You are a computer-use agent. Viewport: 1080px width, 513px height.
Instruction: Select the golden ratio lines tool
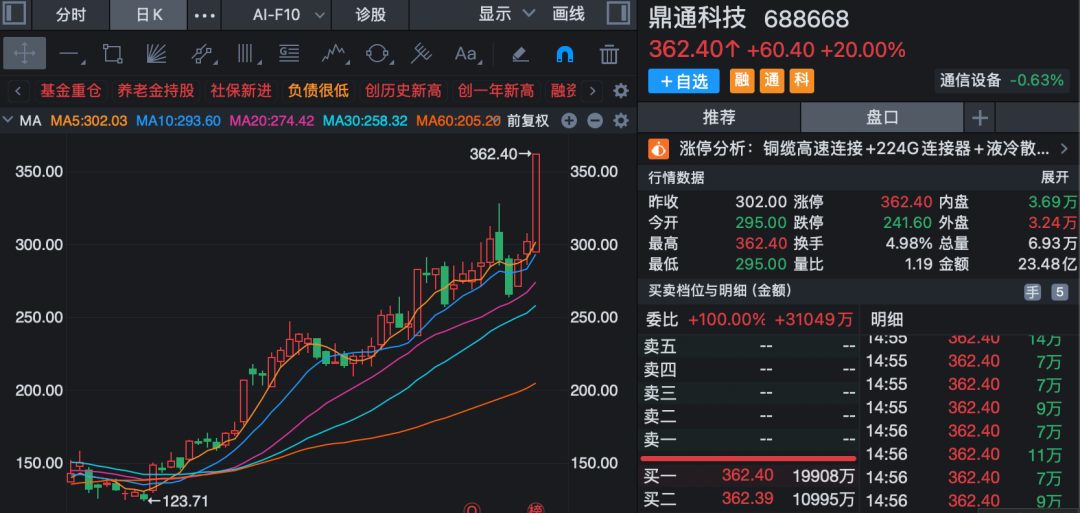289,54
